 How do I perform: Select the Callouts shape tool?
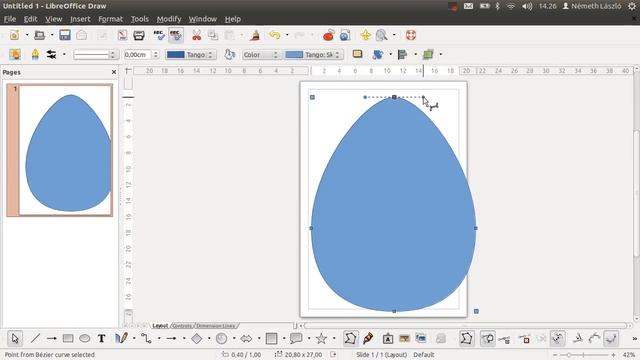click(296, 338)
